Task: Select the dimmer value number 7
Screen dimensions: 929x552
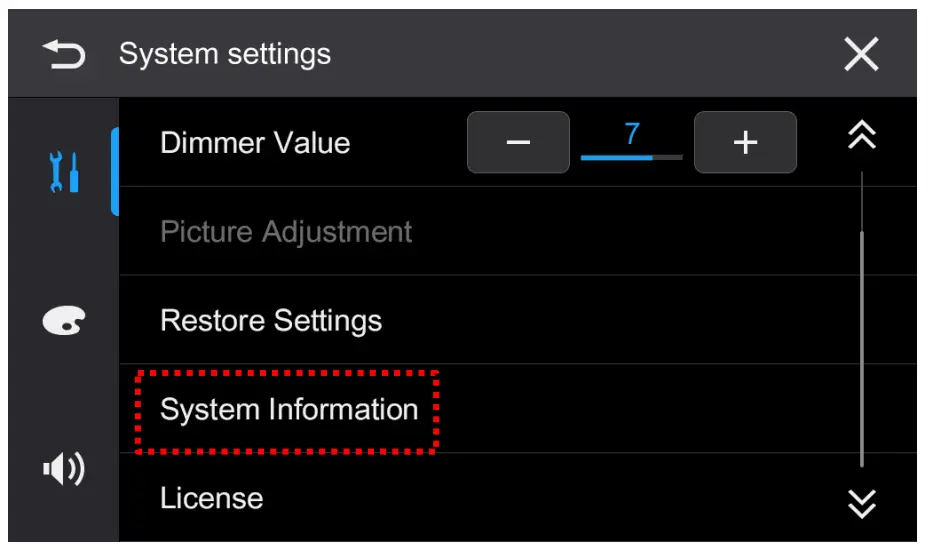Action: tap(632, 134)
